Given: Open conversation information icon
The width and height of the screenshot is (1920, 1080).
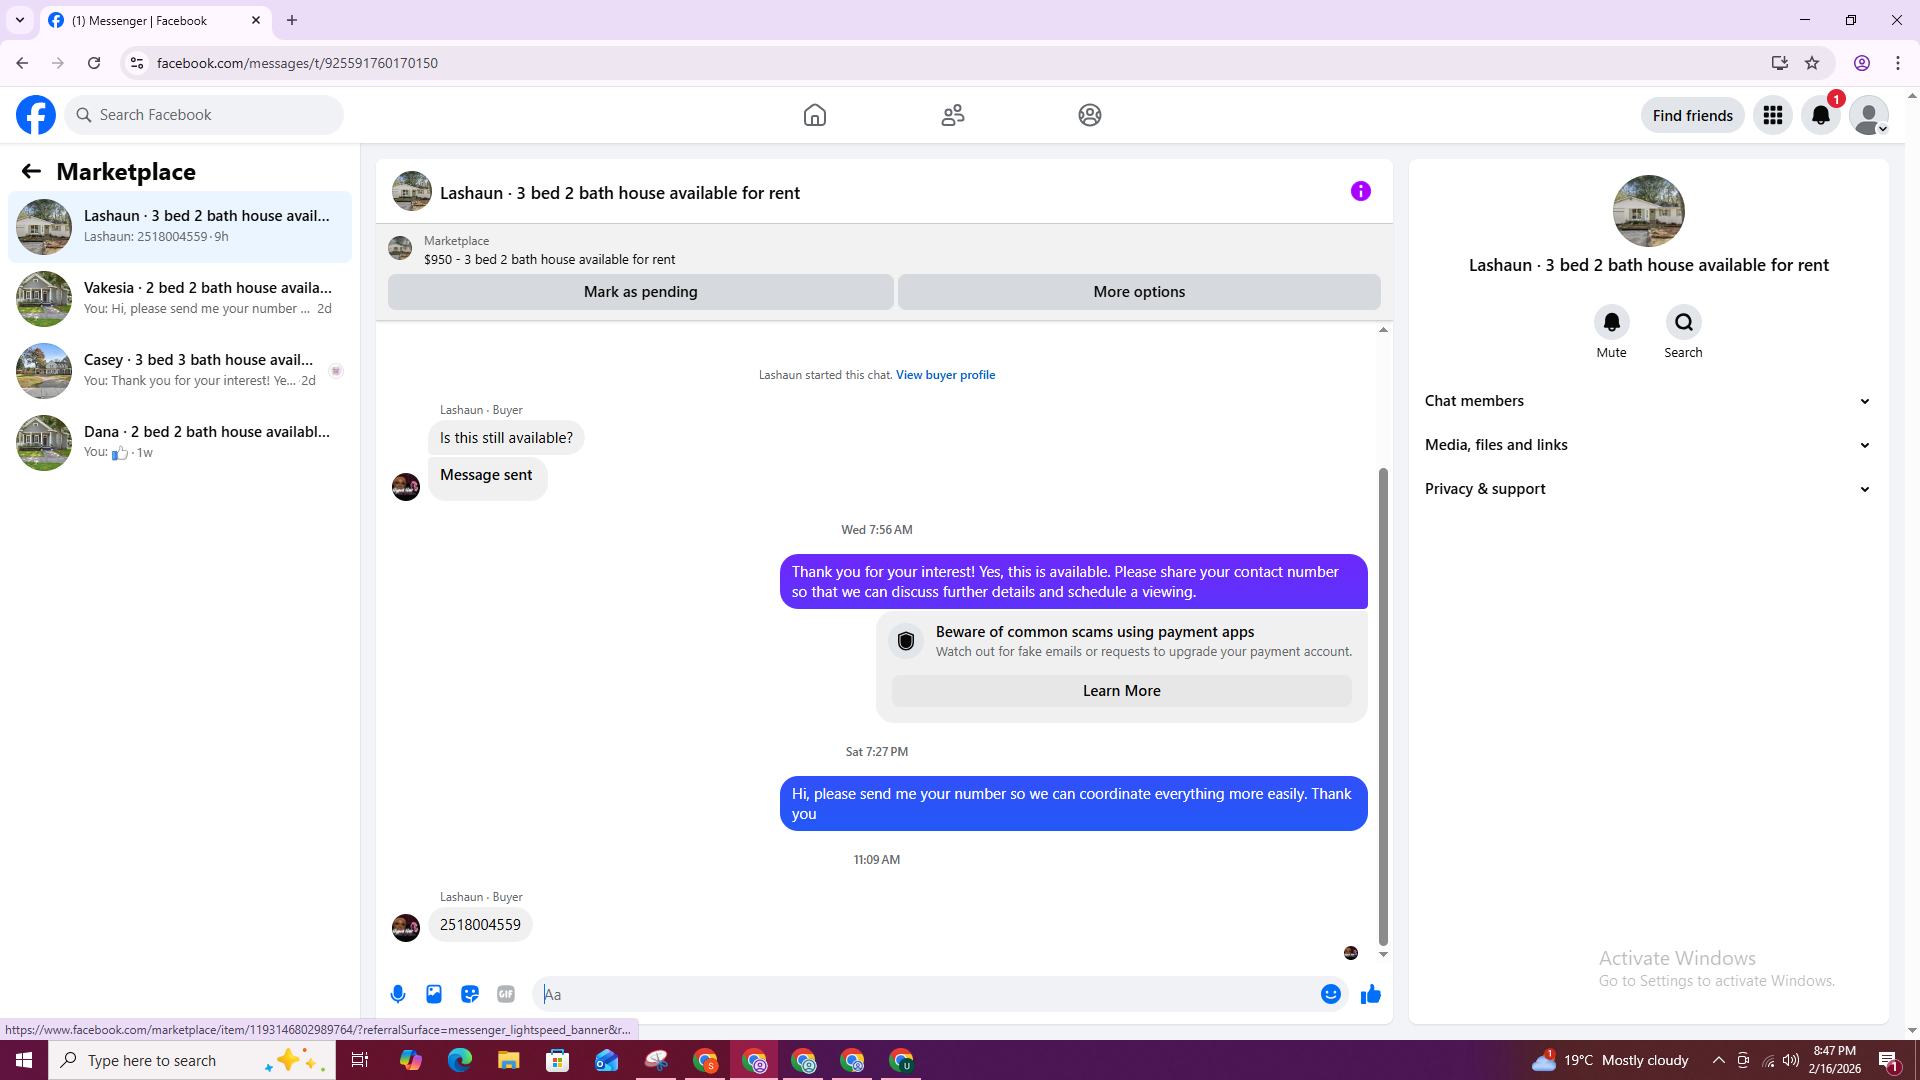Looking at the screenshot, I should (x=1361, y=191).
